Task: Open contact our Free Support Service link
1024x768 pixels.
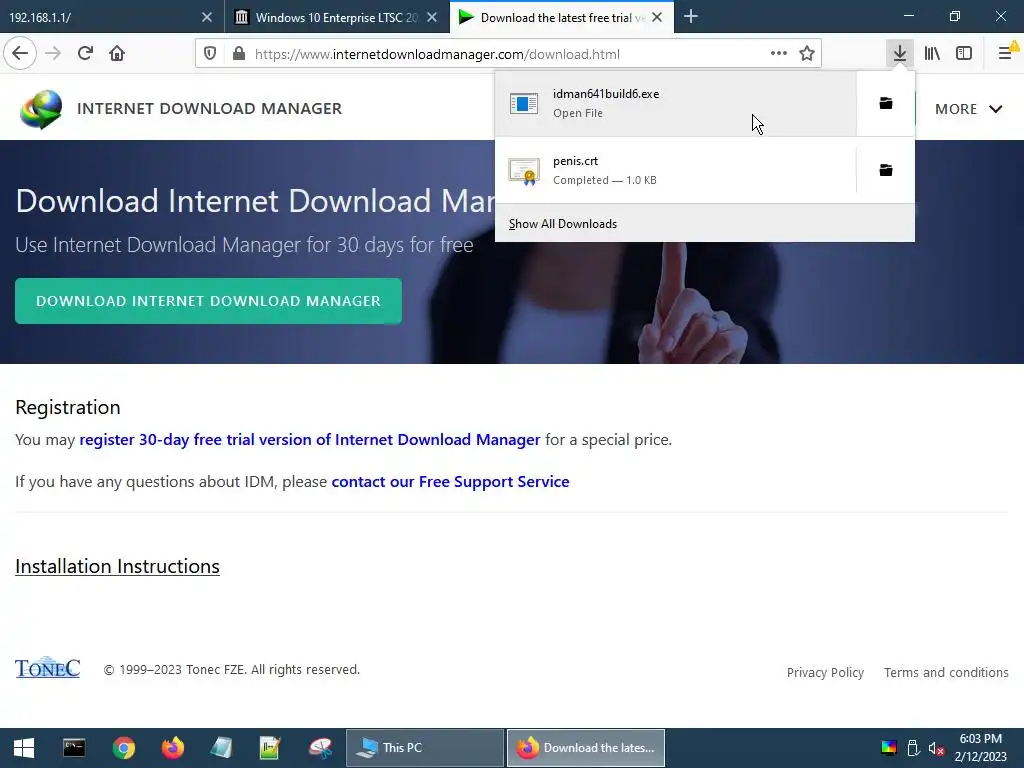Action: pyautogui.click(x=451, y=481)
